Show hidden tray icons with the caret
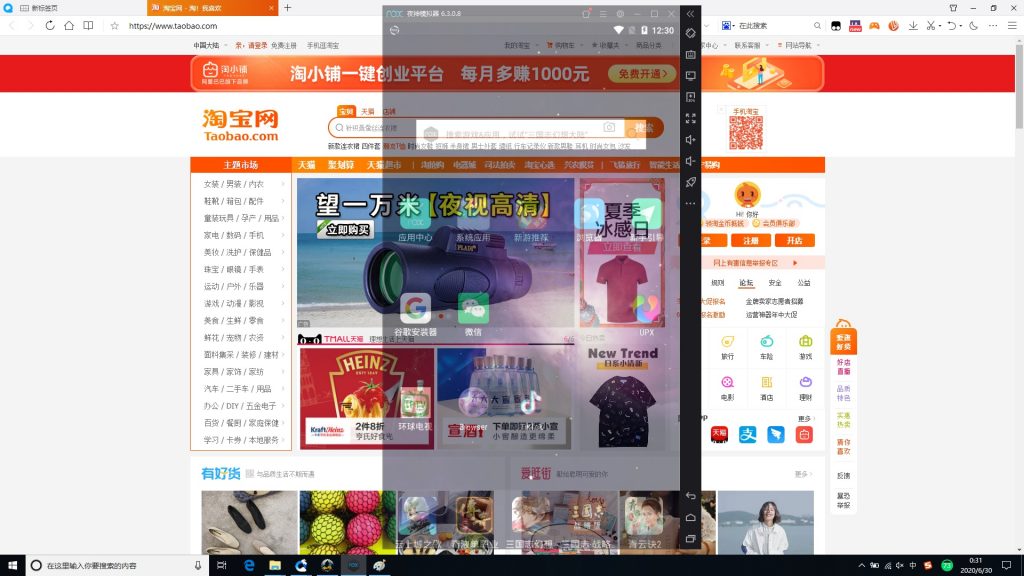Image resolution: width=1024 pixels, height=576 pixels. pos(861,565)
